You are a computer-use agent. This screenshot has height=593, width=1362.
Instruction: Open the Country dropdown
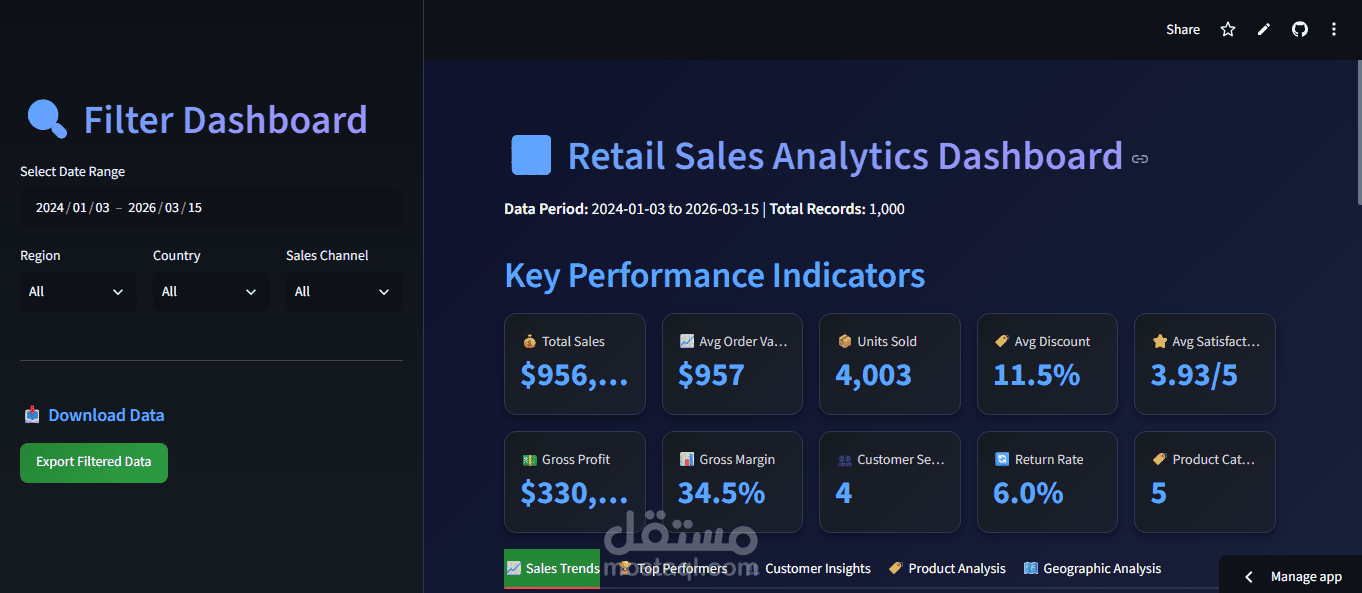point(211,292)
